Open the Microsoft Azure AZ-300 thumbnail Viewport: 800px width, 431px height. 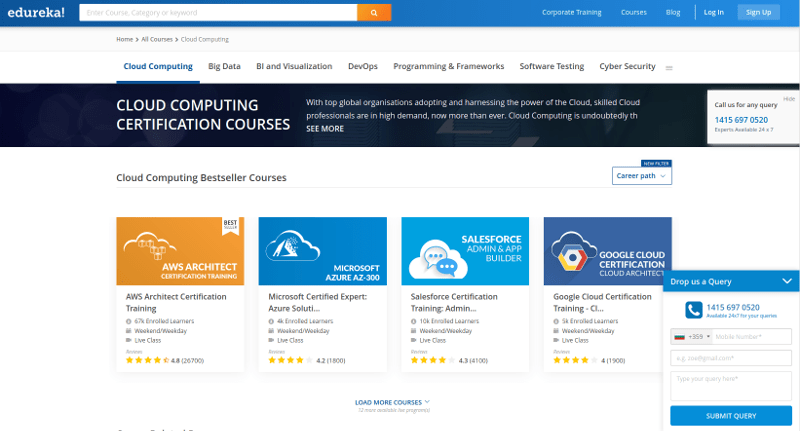(322, 251)
